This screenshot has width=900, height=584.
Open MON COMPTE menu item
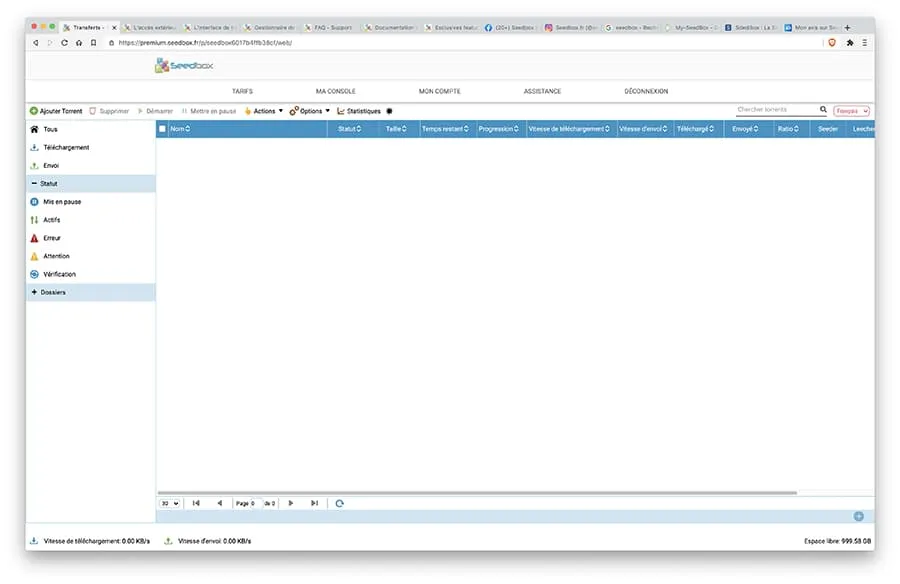[x=439, y=91]
